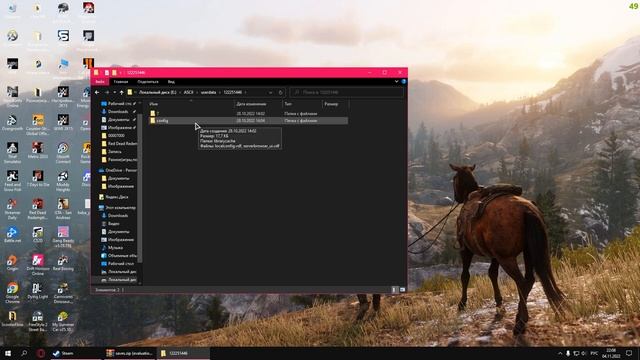Select Этот компьютер in navigation pane

tap(118, 207)
